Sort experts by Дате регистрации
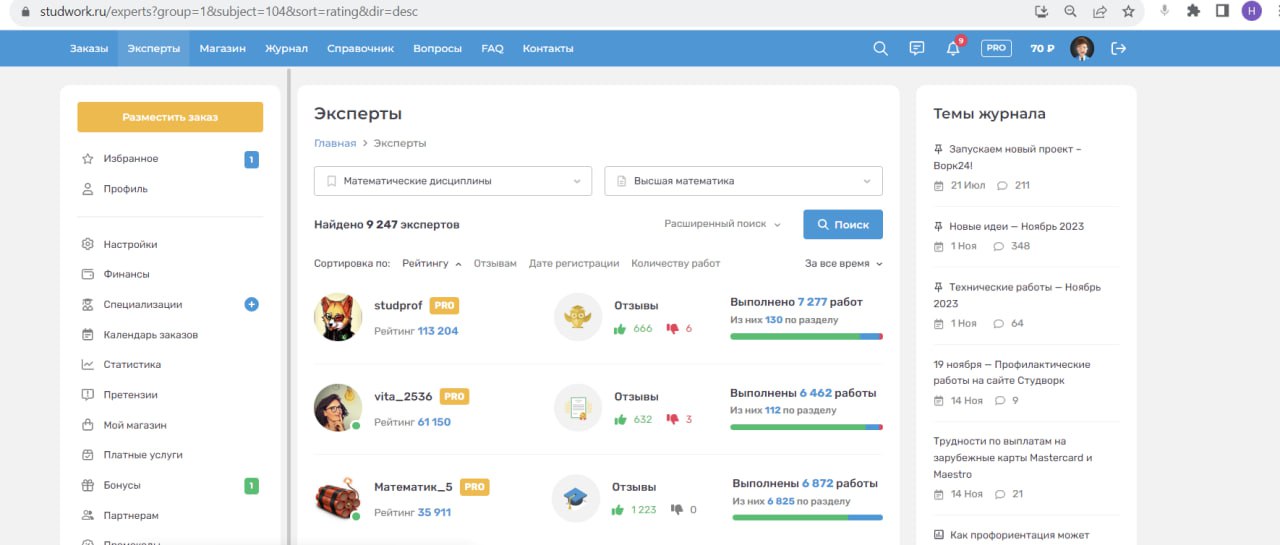This screenshot has height=545, width=1280. tap(574, 264)
